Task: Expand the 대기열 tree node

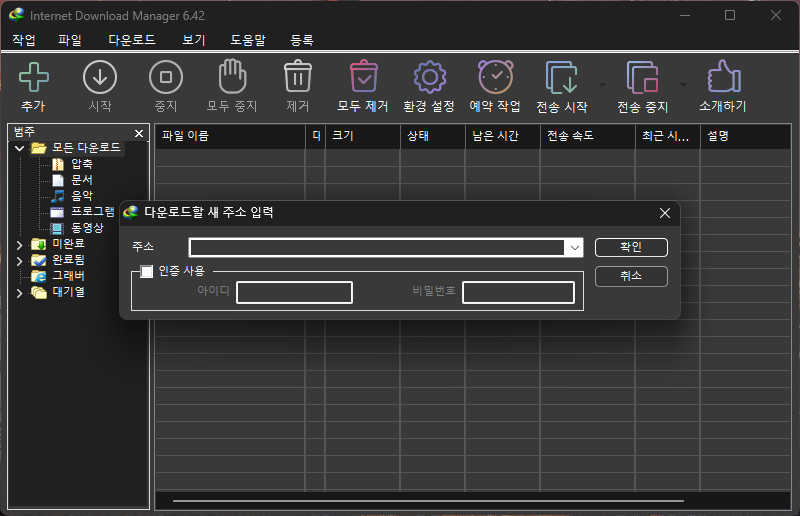Action: point(19,293)
